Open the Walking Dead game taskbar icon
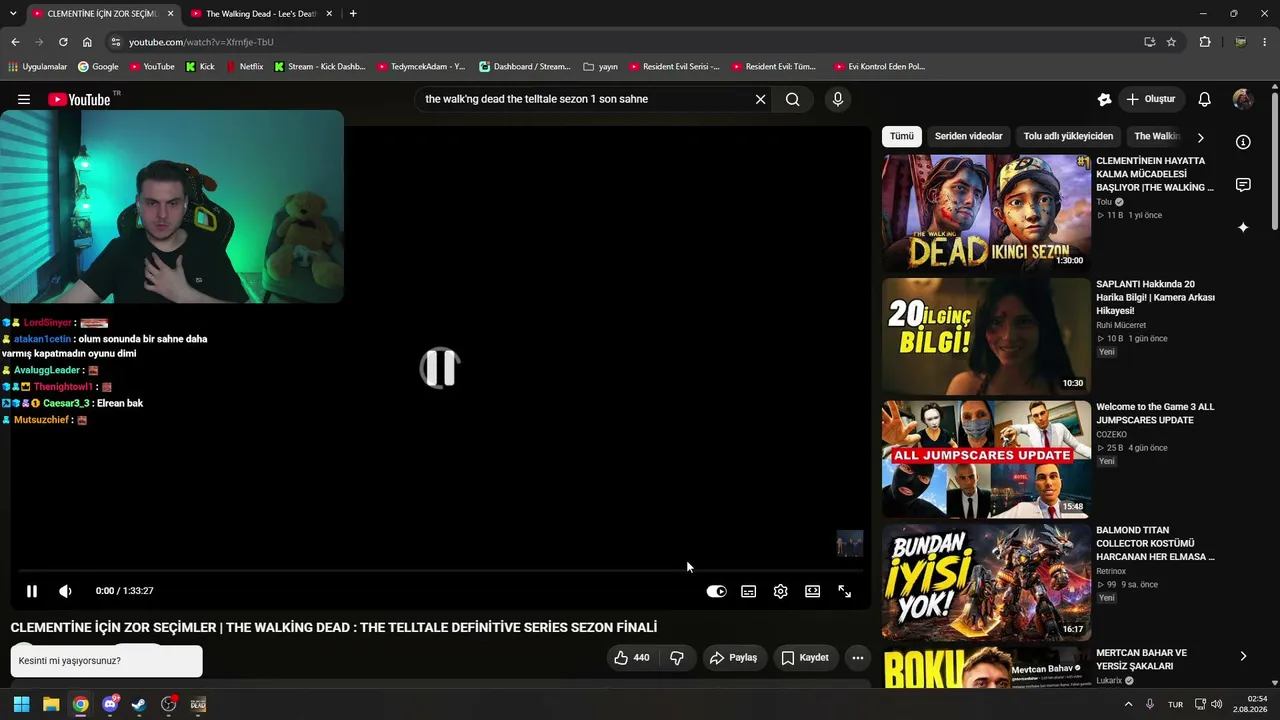 pyautogui.click(x=198, y=704)
